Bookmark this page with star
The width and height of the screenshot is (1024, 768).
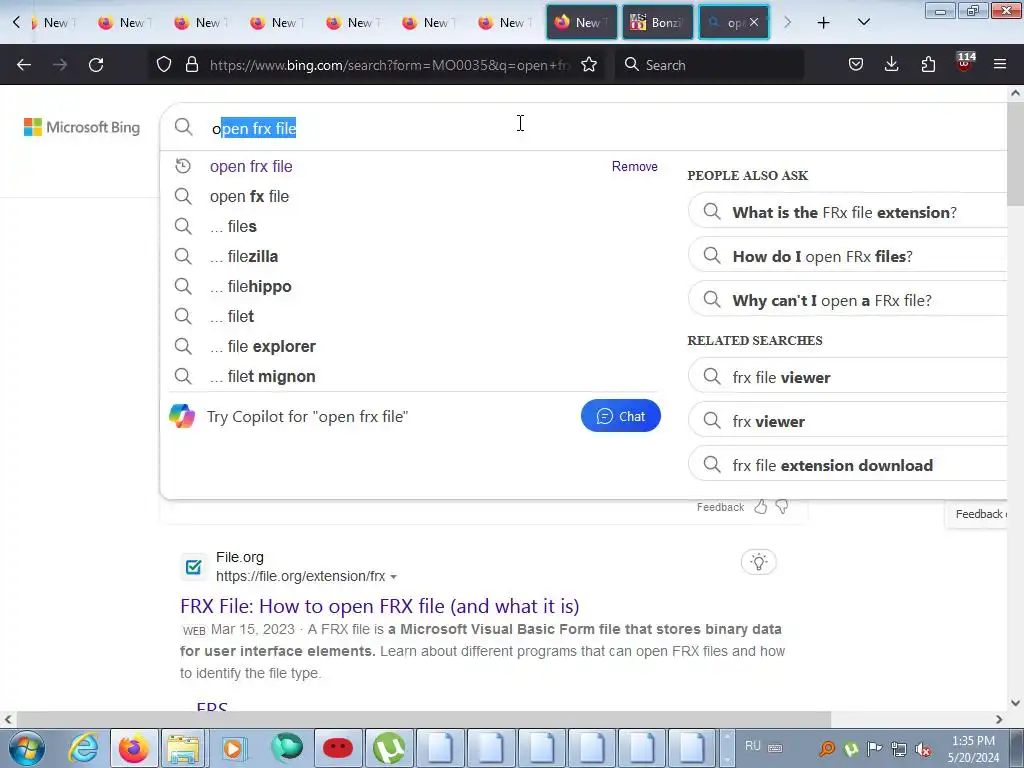(589, 65)
